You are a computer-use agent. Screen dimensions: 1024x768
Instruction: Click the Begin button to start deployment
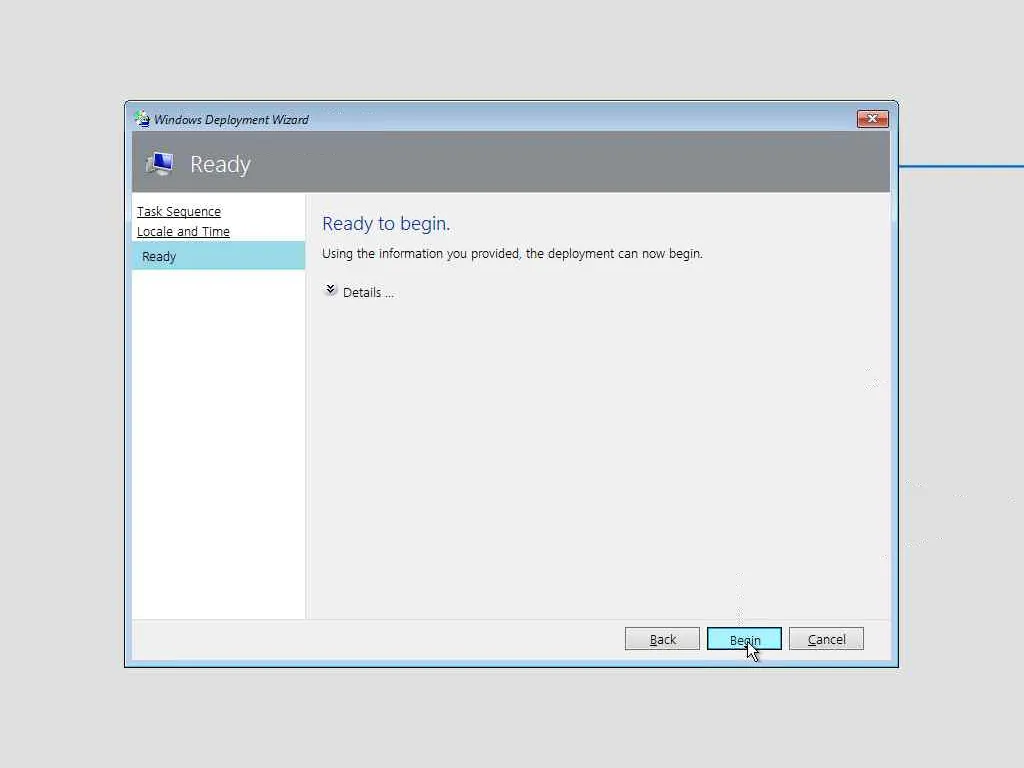pos(744,639)
